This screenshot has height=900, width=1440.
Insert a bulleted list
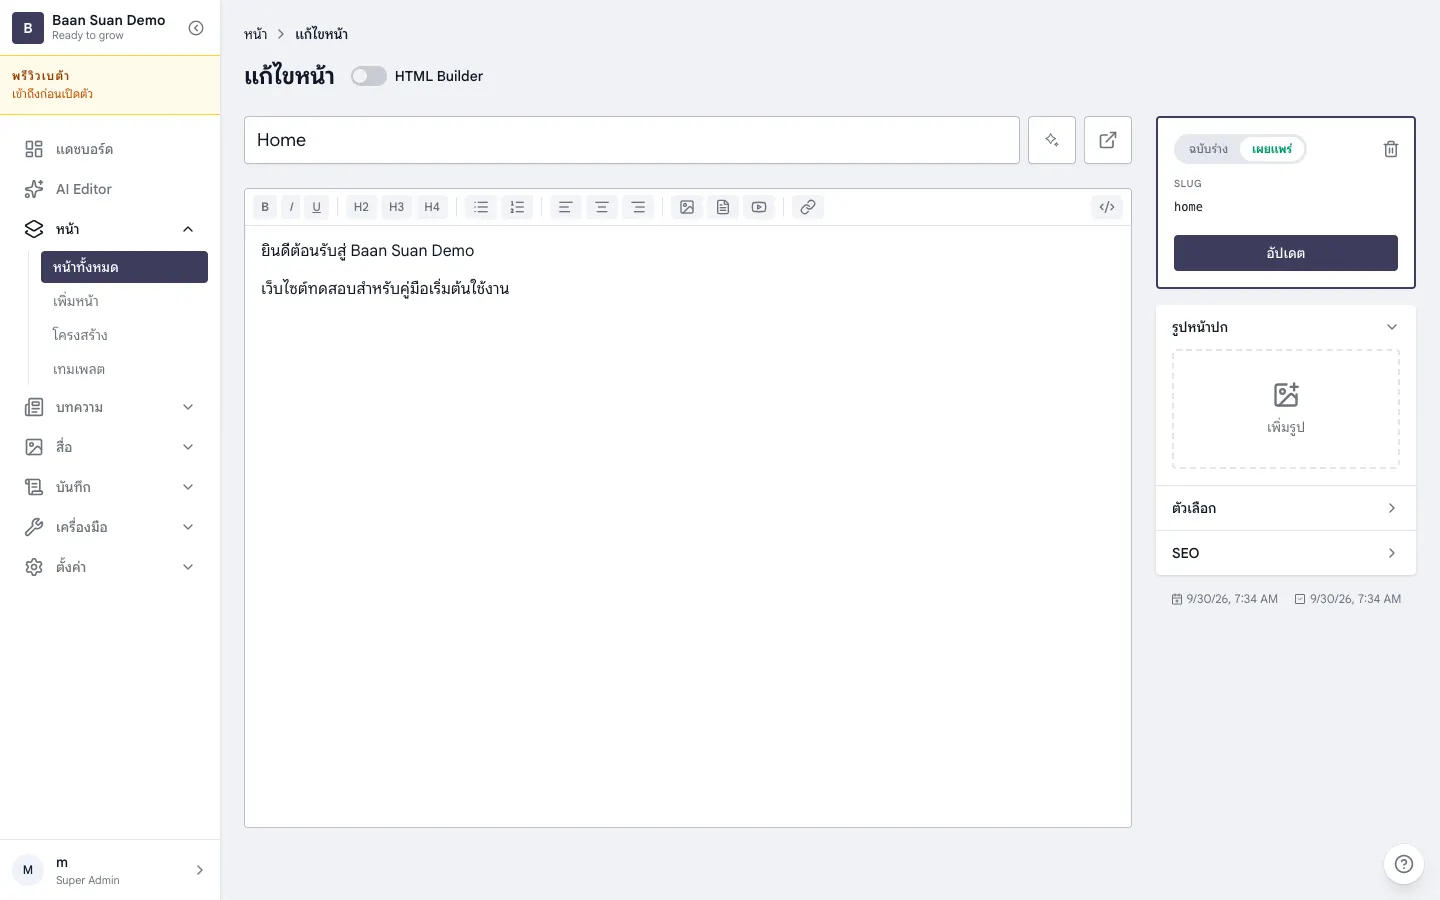(481, 207)
